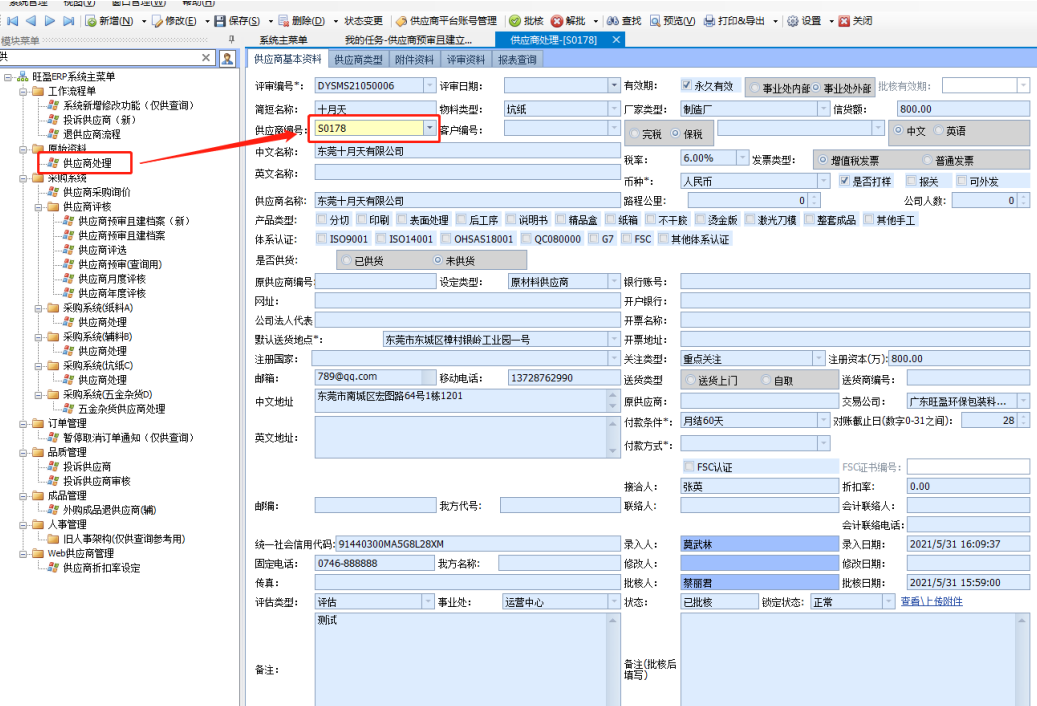1037x706 pixels.
Task: Open the 设置 gear settings
Action: 792,21
